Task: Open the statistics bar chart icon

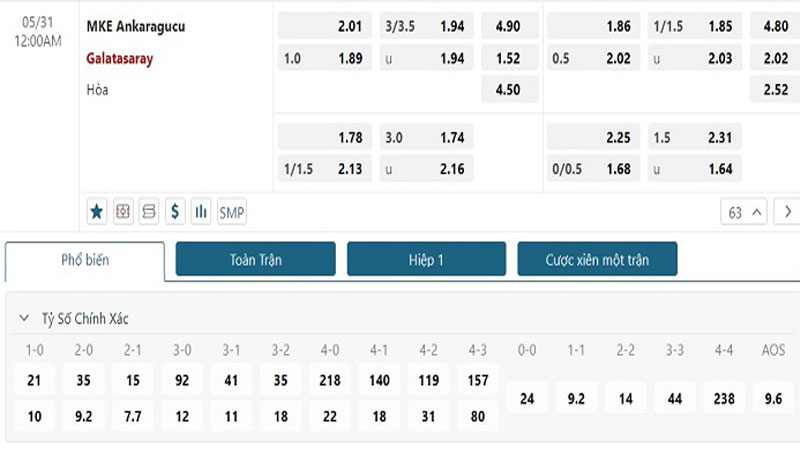Action: (x=201, y=212)
